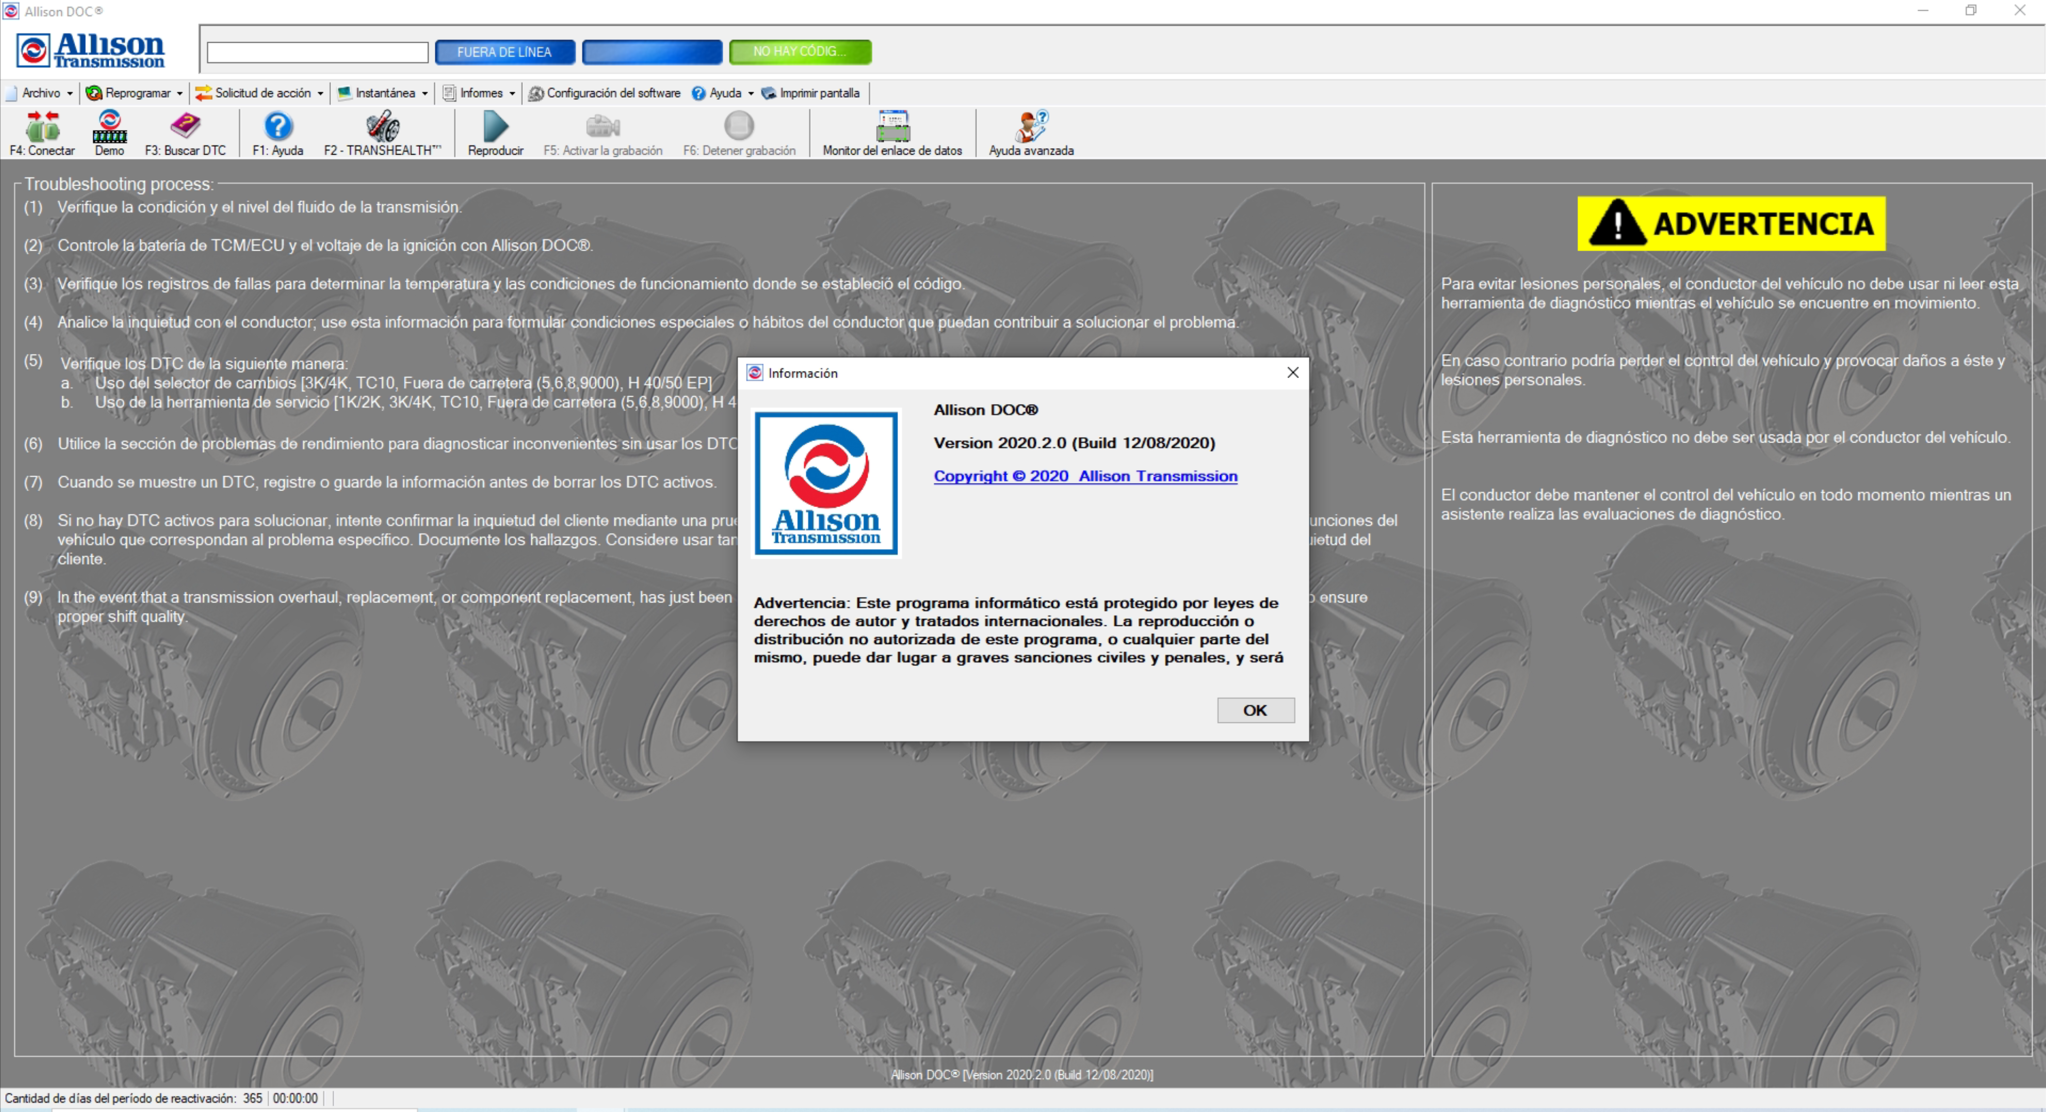This screenshot has height=1112, width=2047.
Task: Click the blank blue status indicator
Action: pyautogui.click(x=652, y=52)
